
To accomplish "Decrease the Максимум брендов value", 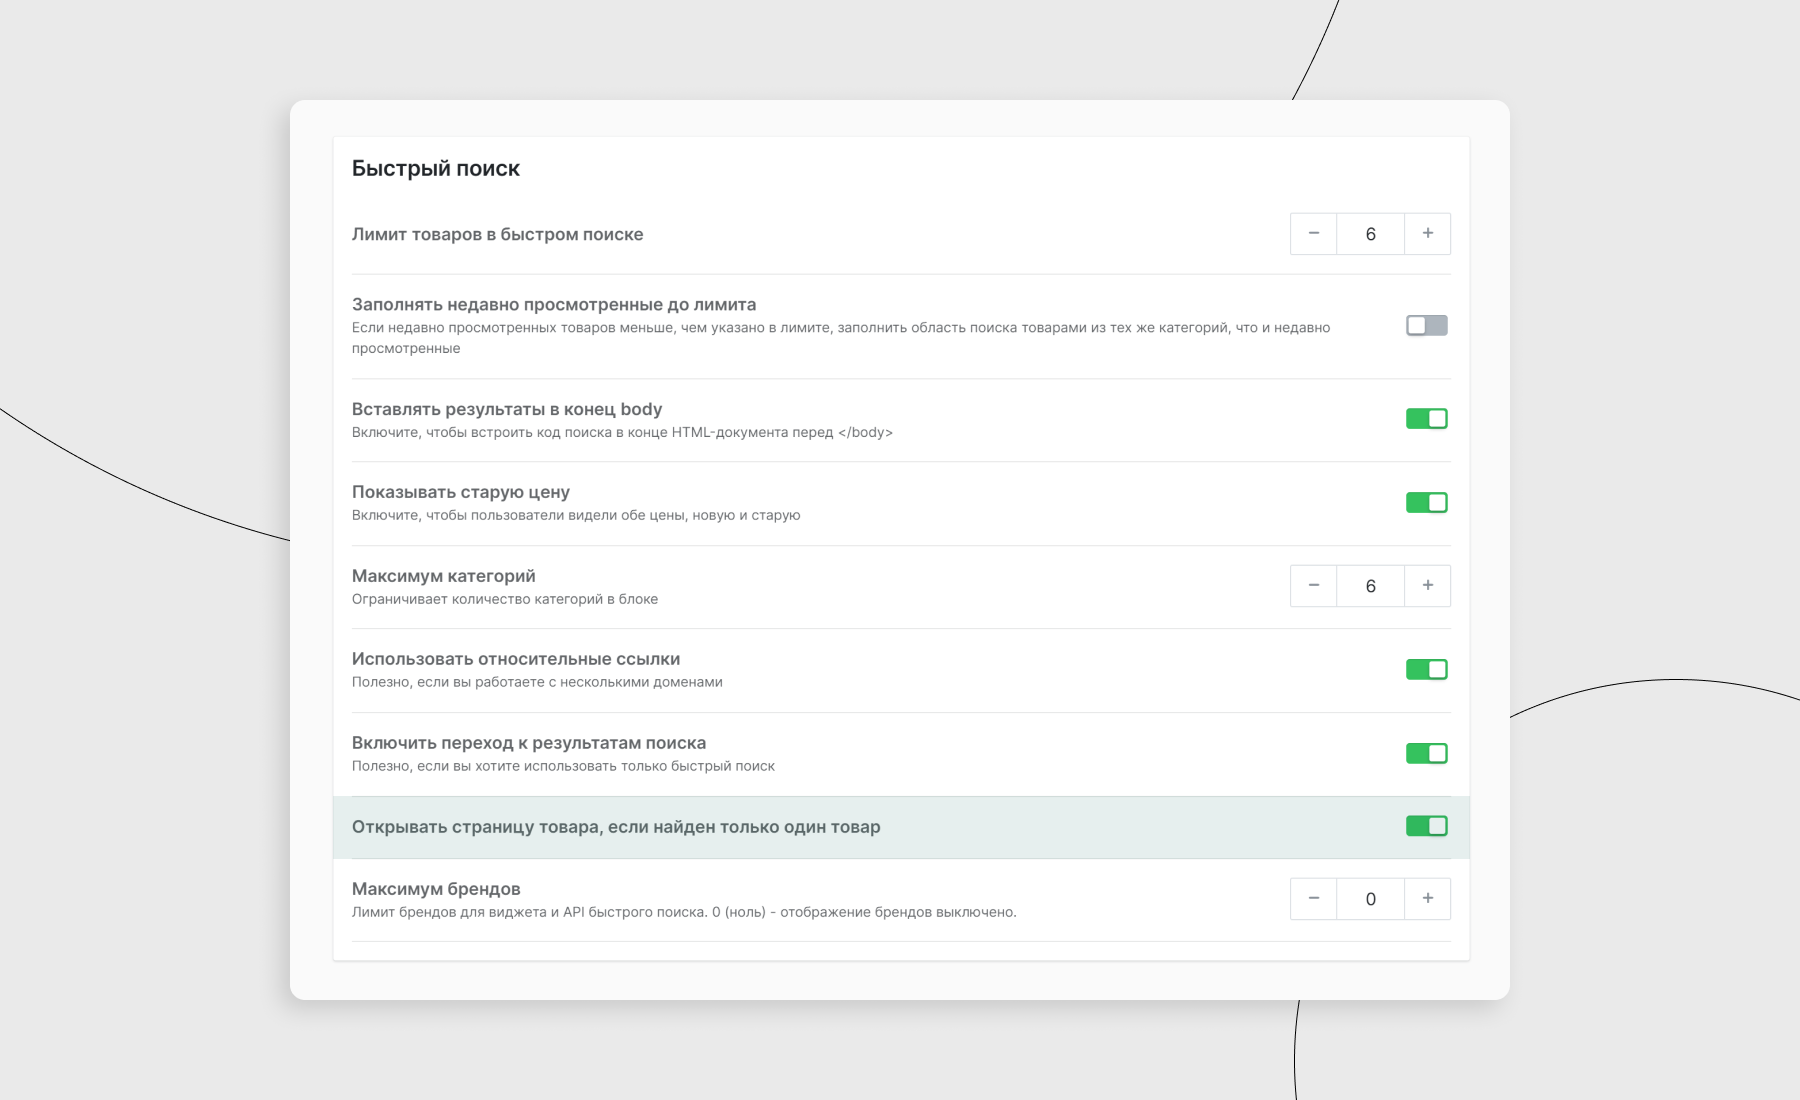I will point(1313,899).
